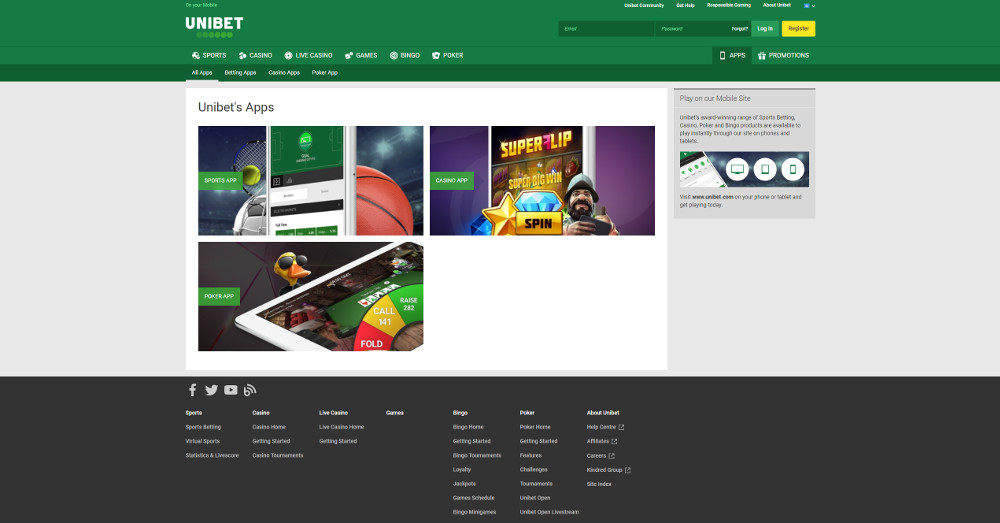The image size is (1000, 523).
Task: Open the Unibet Community link
Action: click(x=644, y=5)
